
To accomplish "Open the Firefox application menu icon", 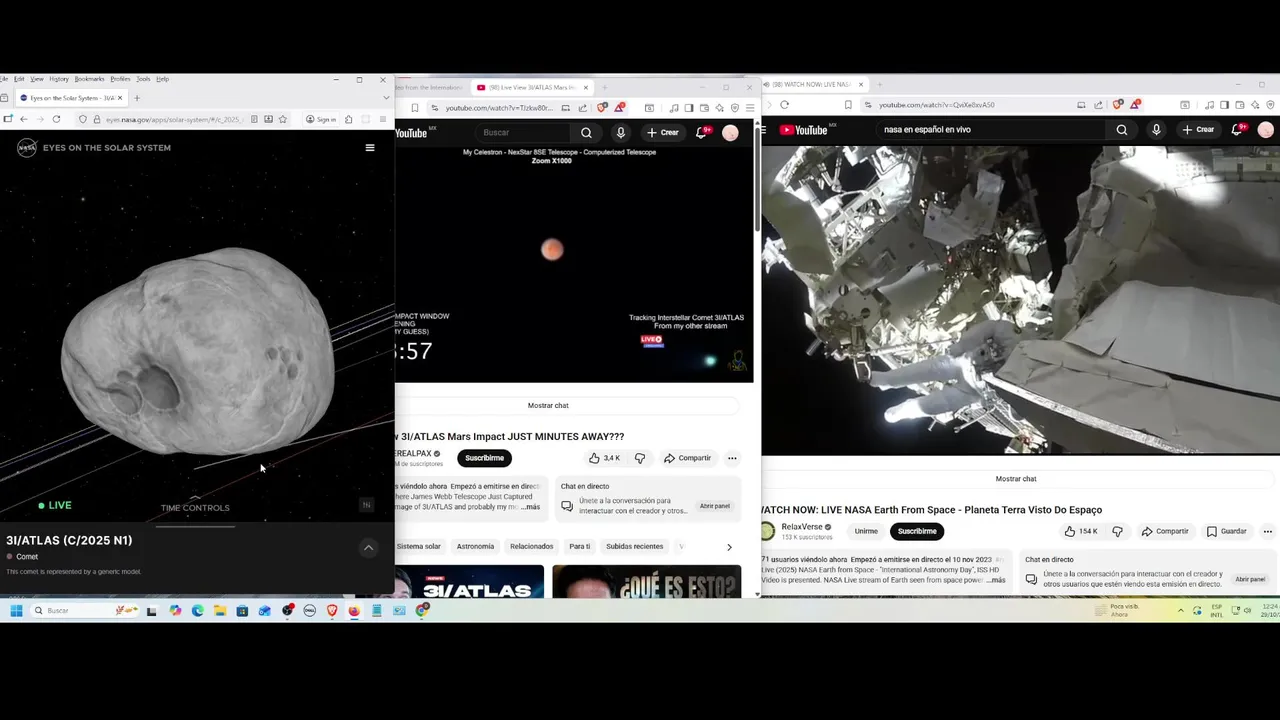I will (382, 119).
